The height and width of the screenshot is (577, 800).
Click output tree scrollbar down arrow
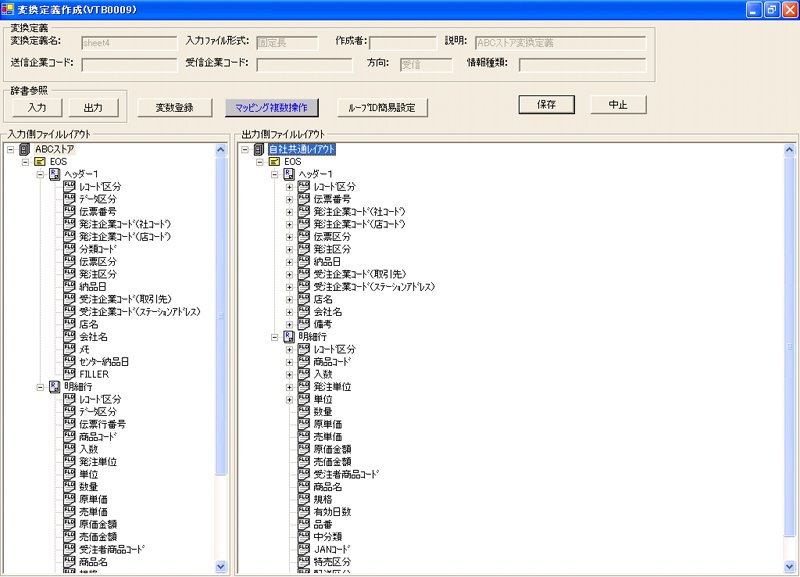click(789, 566)
